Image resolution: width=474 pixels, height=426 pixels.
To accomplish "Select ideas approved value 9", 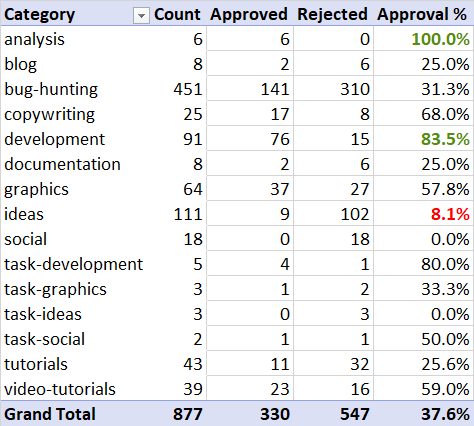I will point(284,214).
